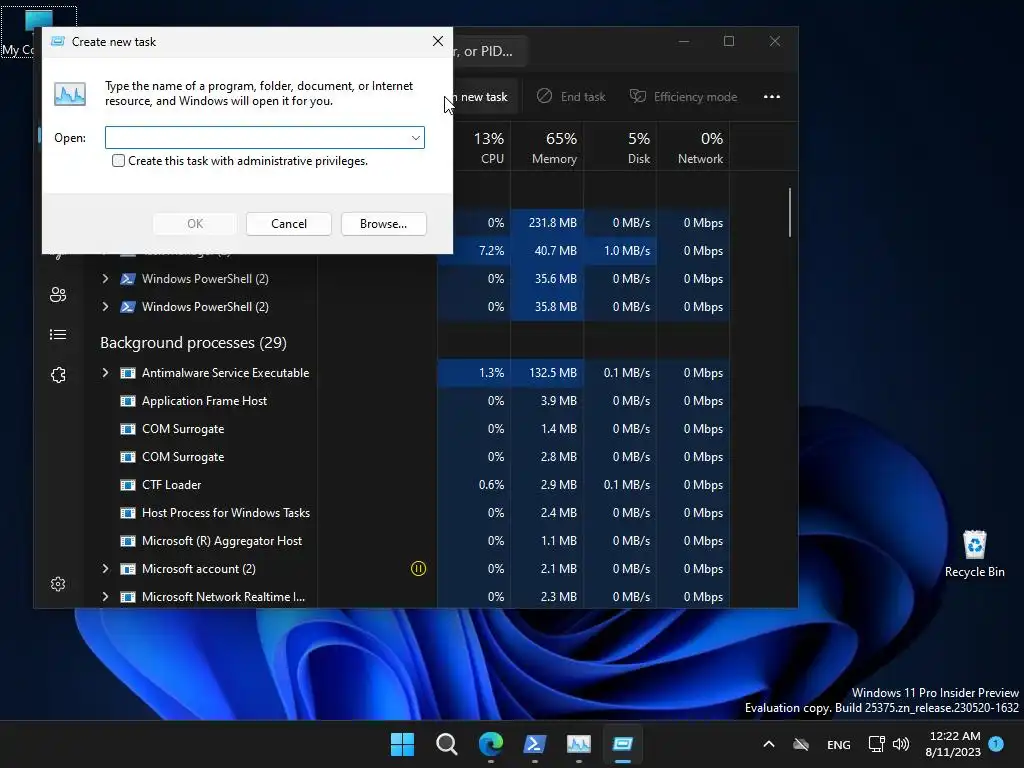Open notification bell badge

pos(996,743)
